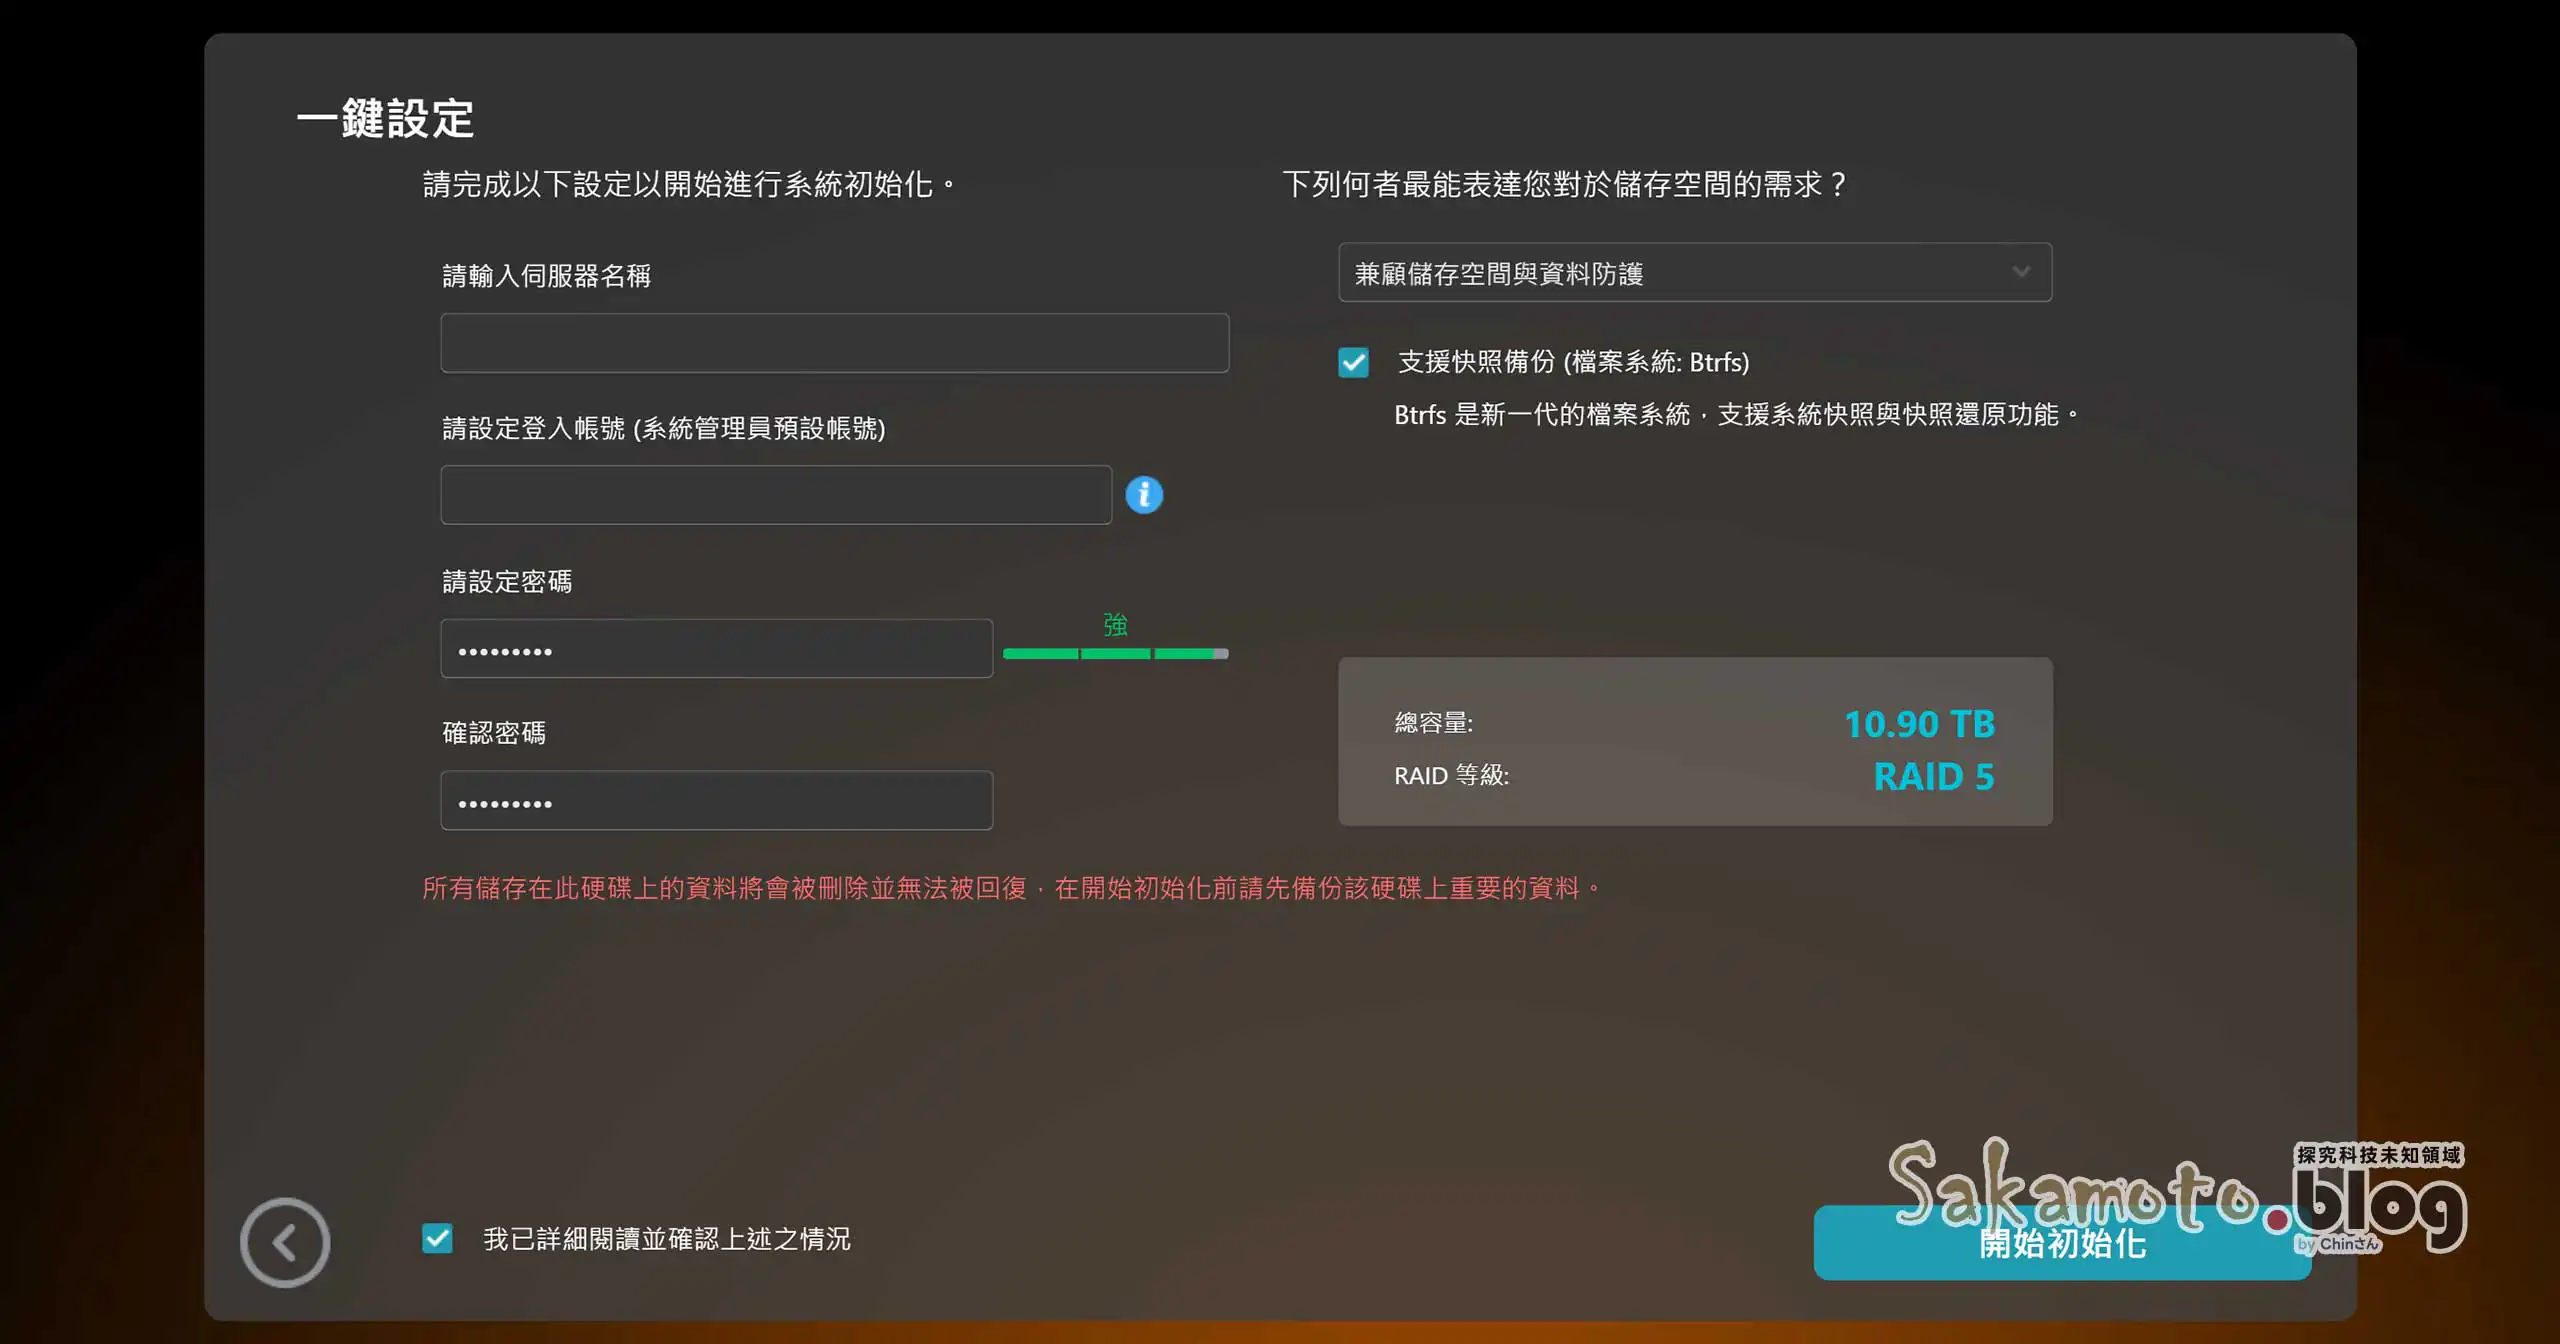Viewport: 2560px width, 1344px height.
Task: Uncheck the 支援快照備份 Btrfs checkbox
Action: [x=1353, y=362]
